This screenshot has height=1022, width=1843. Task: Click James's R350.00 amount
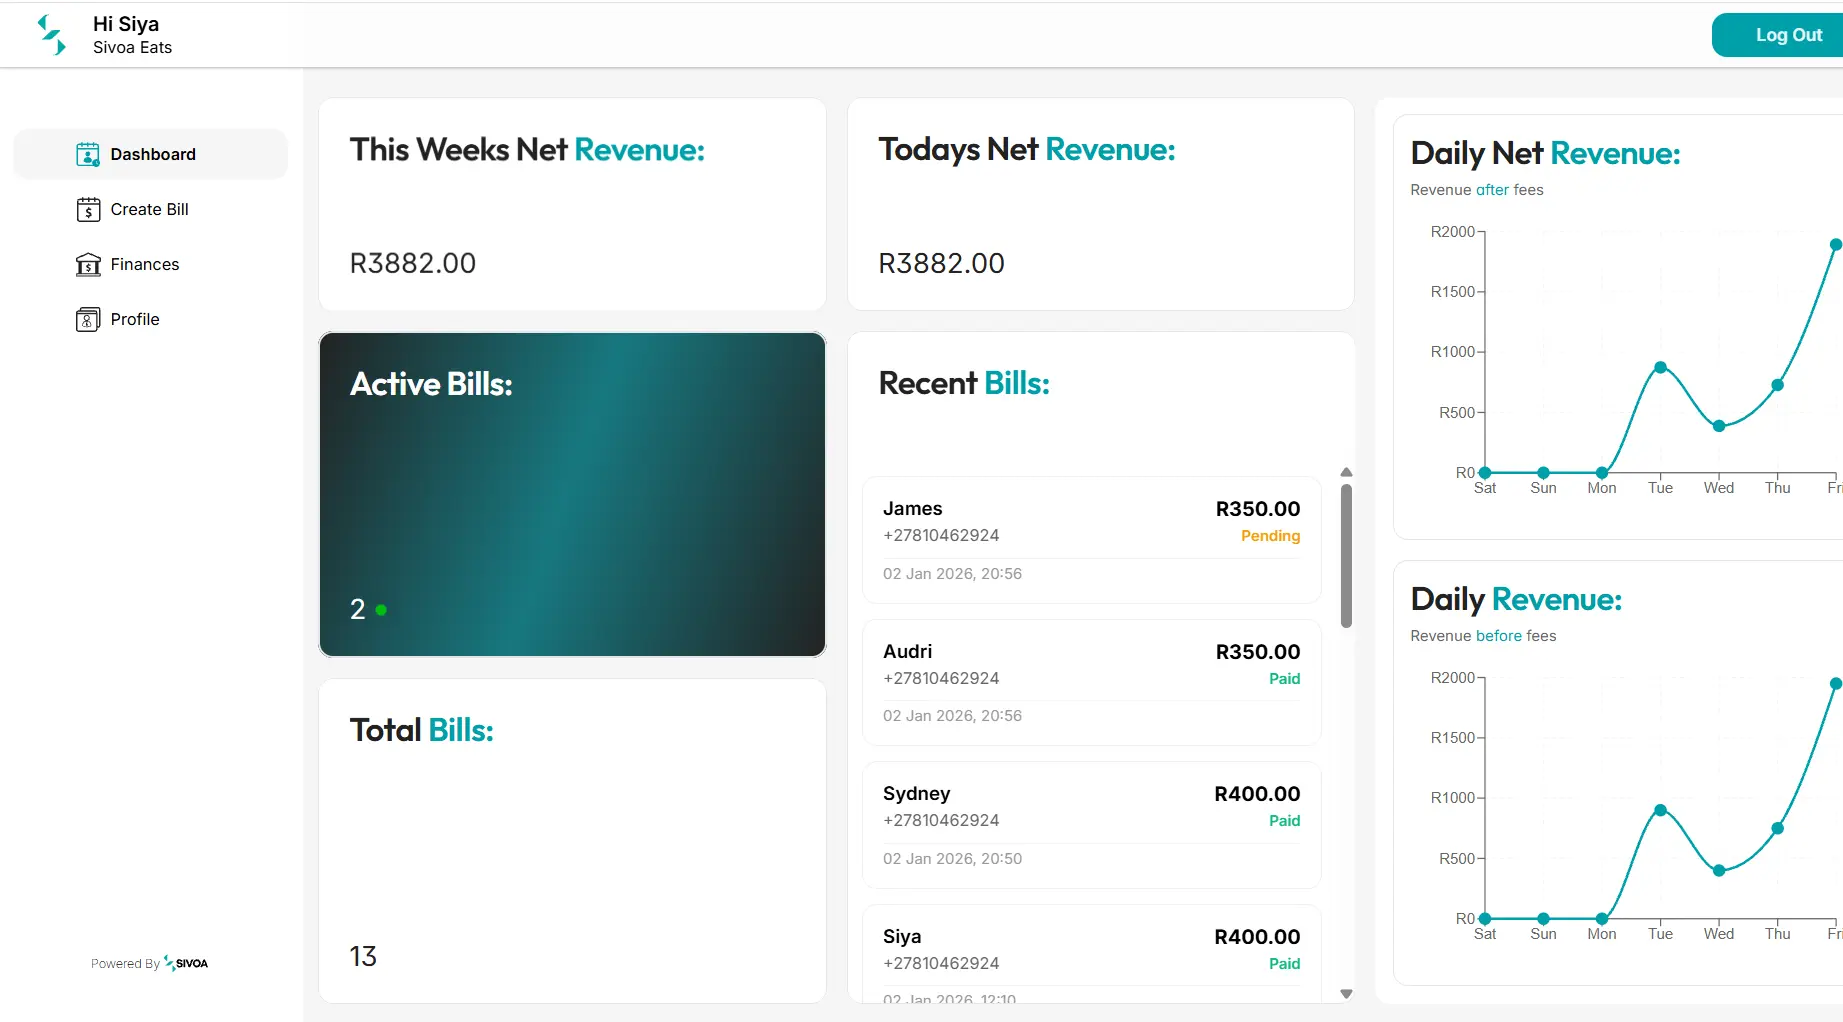coord(1258,509)
